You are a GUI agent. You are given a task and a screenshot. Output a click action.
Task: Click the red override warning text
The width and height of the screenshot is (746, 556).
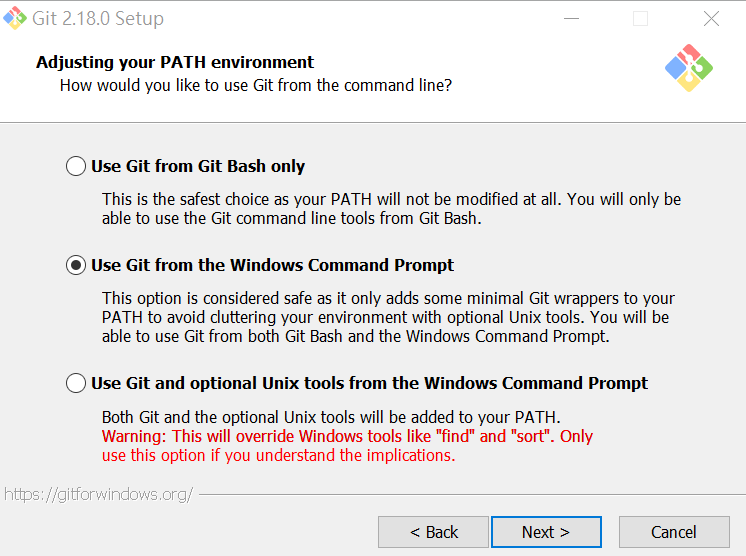347,446
